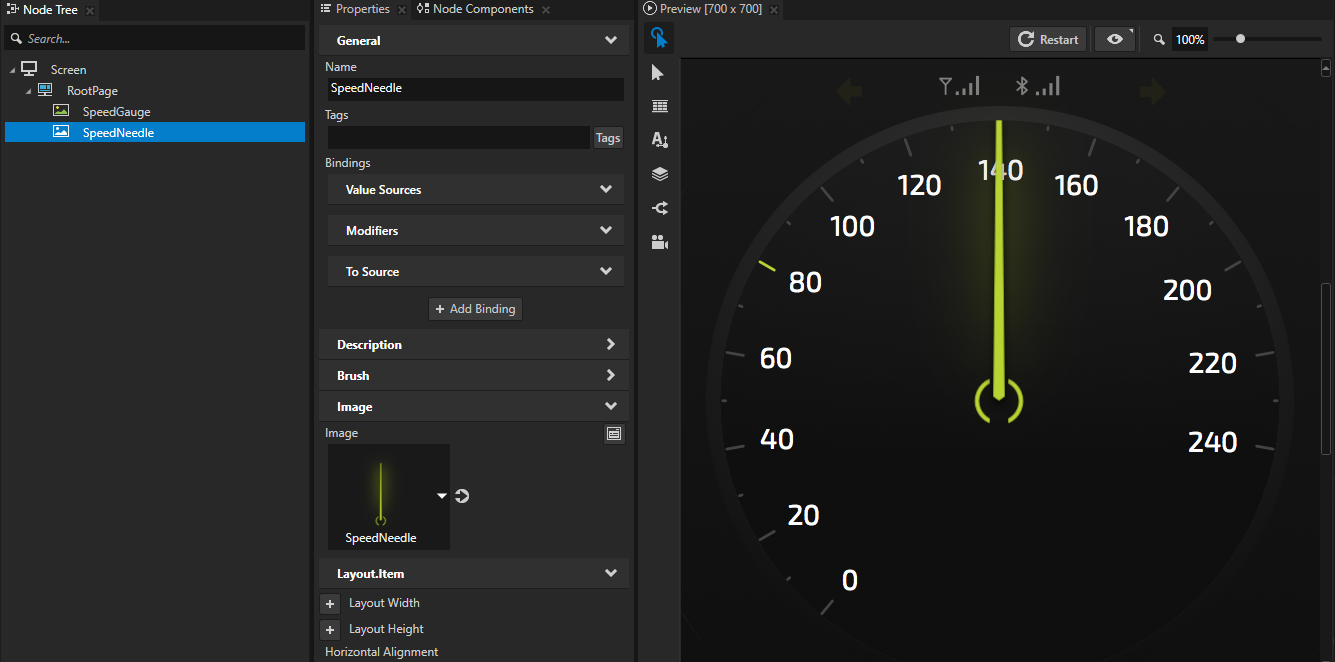Expand the Value Sources section

click(475, 190)
